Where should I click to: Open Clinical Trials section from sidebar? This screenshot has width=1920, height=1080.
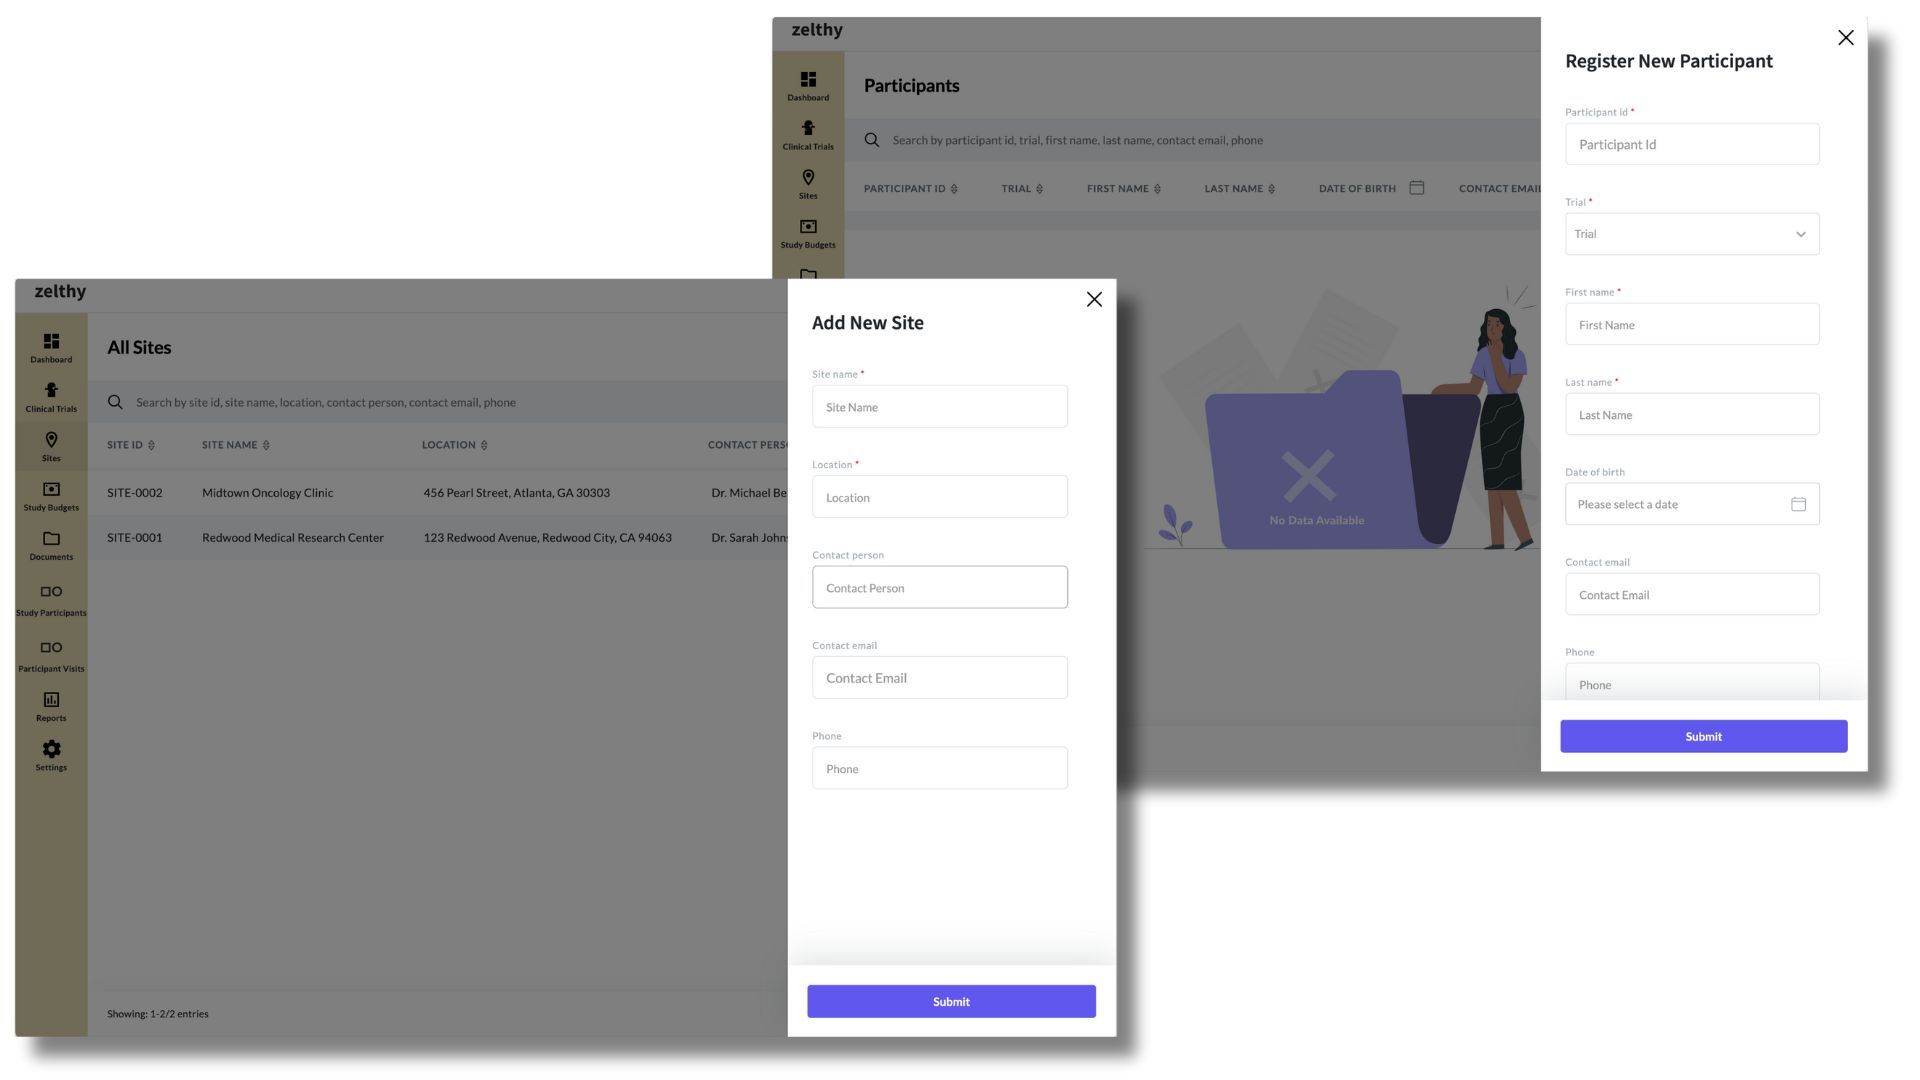pos(50,398)
